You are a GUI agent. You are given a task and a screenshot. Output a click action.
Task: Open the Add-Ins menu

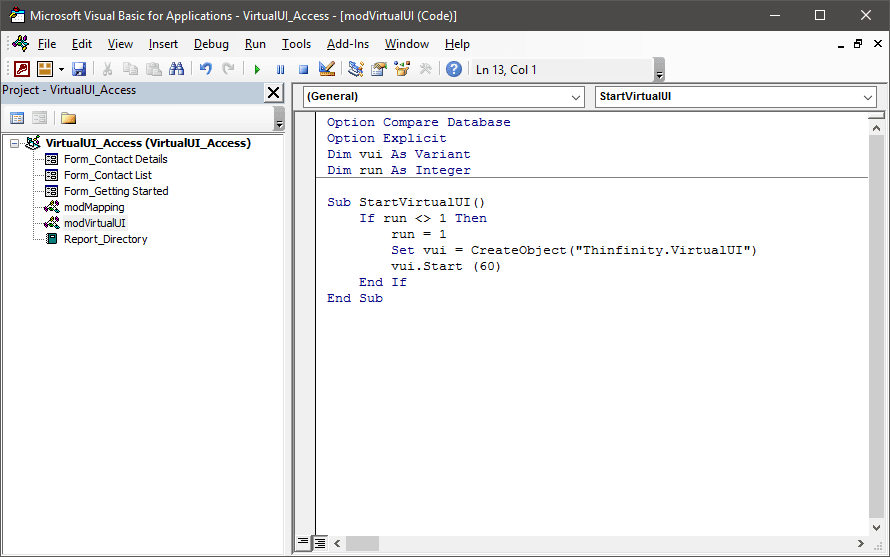click(348, 44)
